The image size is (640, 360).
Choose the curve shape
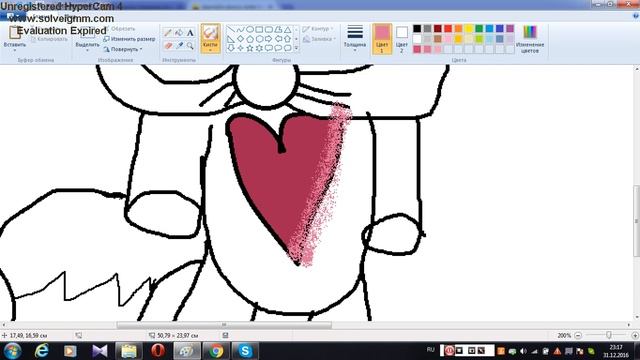click(x=240, y=29)
